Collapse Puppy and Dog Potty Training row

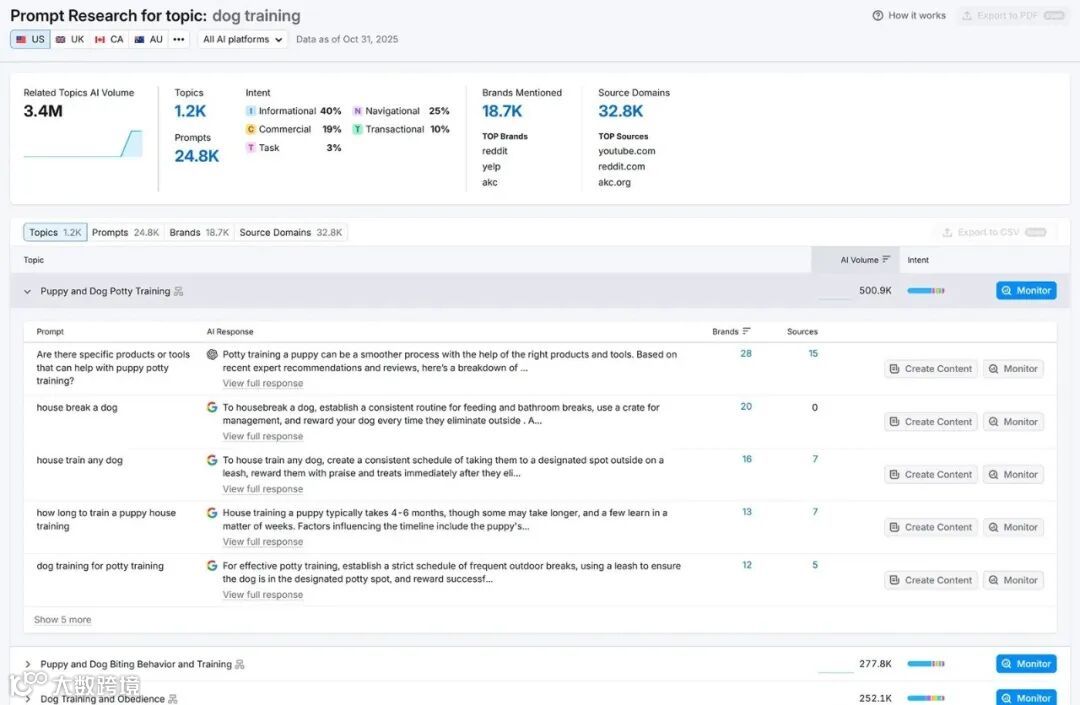[28, 292]
